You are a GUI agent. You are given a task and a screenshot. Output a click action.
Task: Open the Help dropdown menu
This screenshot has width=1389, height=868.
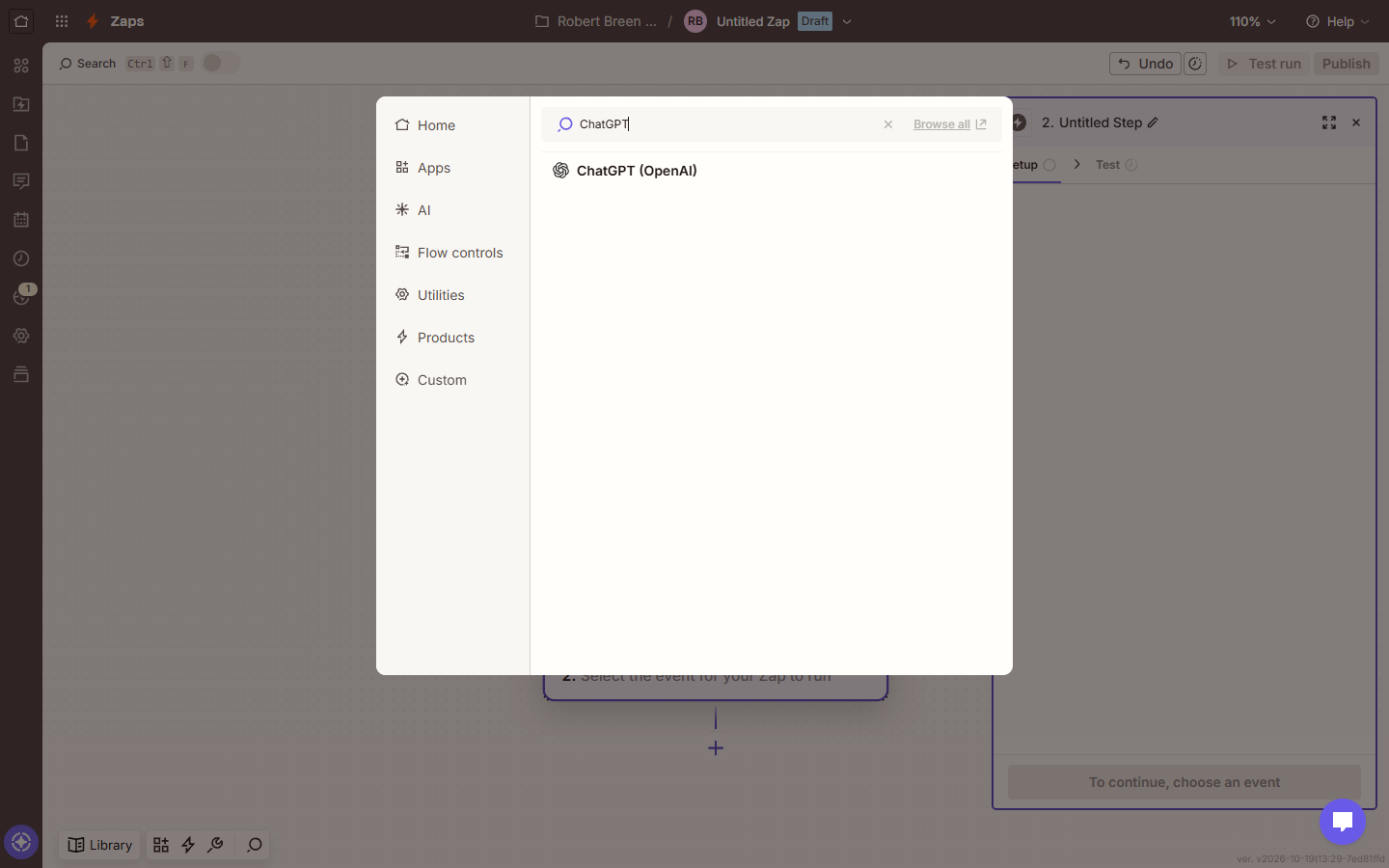[1338, 21]
